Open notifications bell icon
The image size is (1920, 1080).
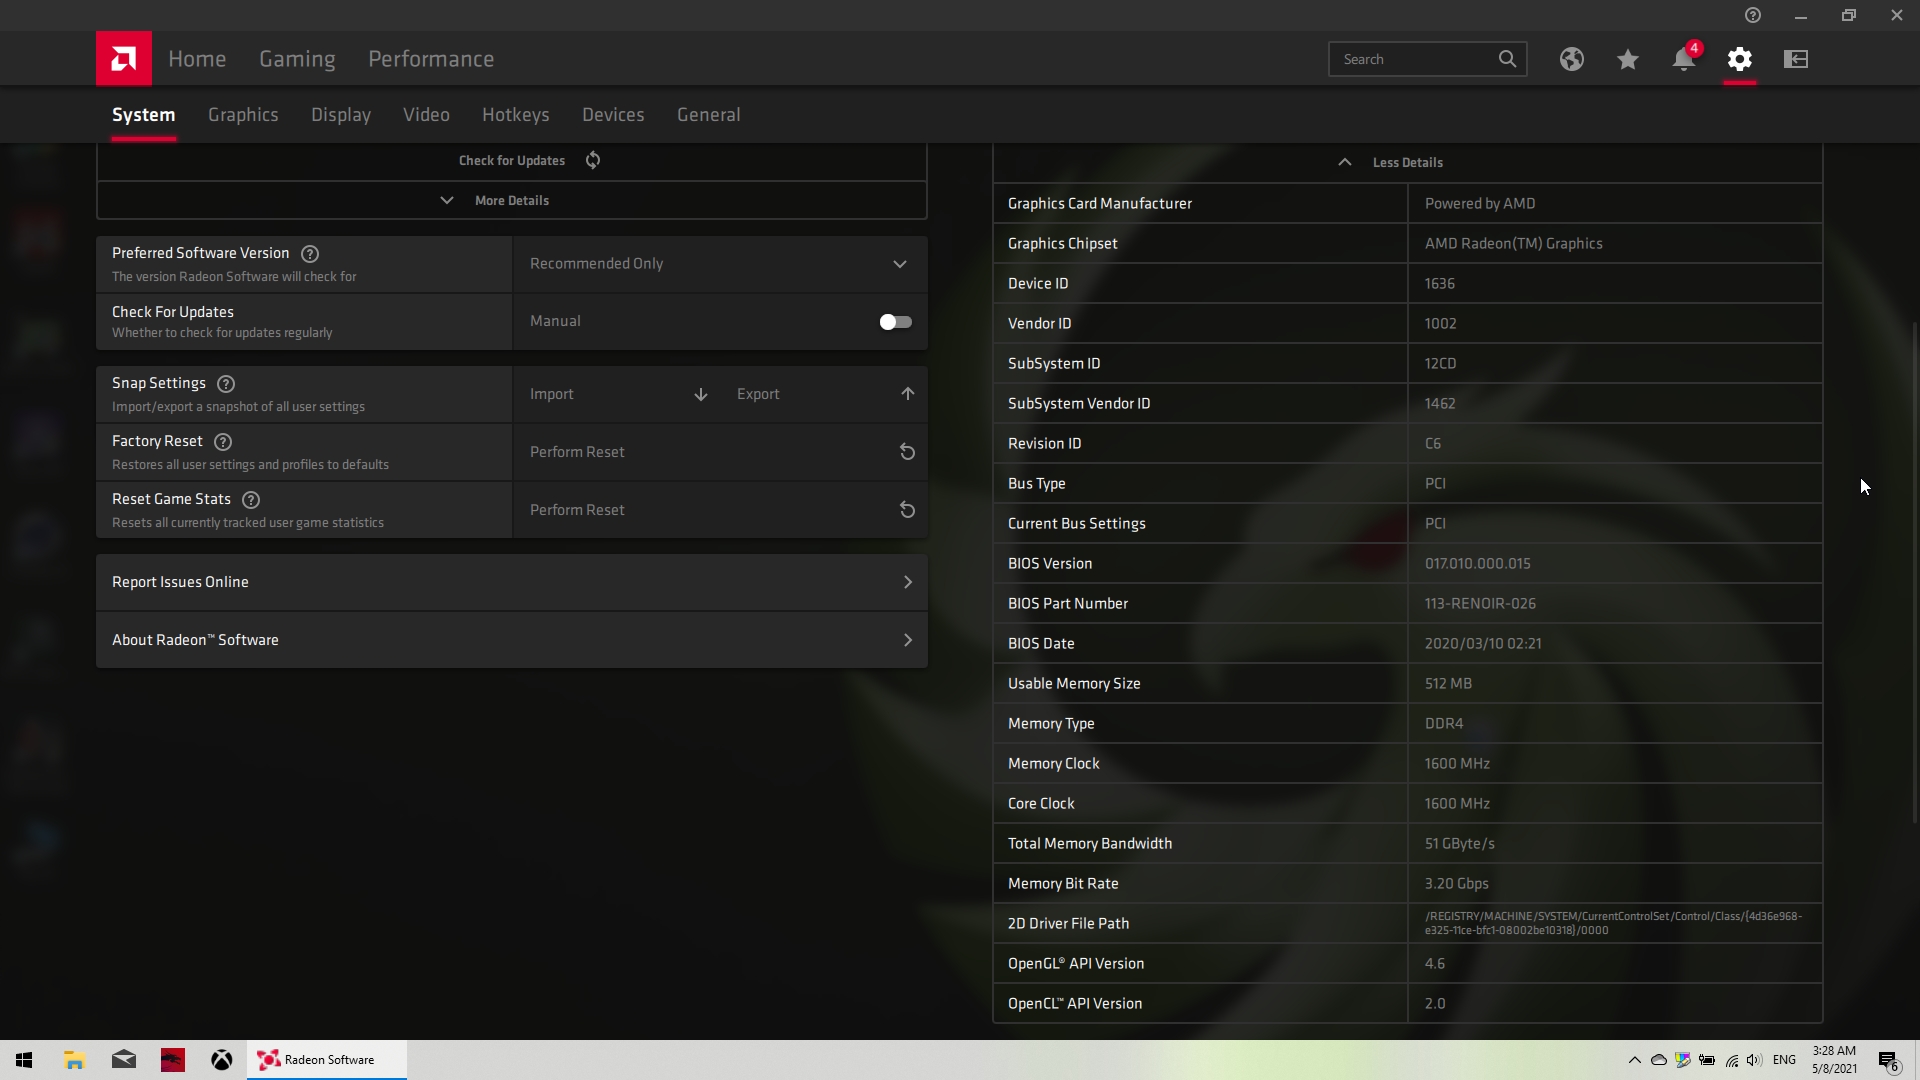(1683, 59)
